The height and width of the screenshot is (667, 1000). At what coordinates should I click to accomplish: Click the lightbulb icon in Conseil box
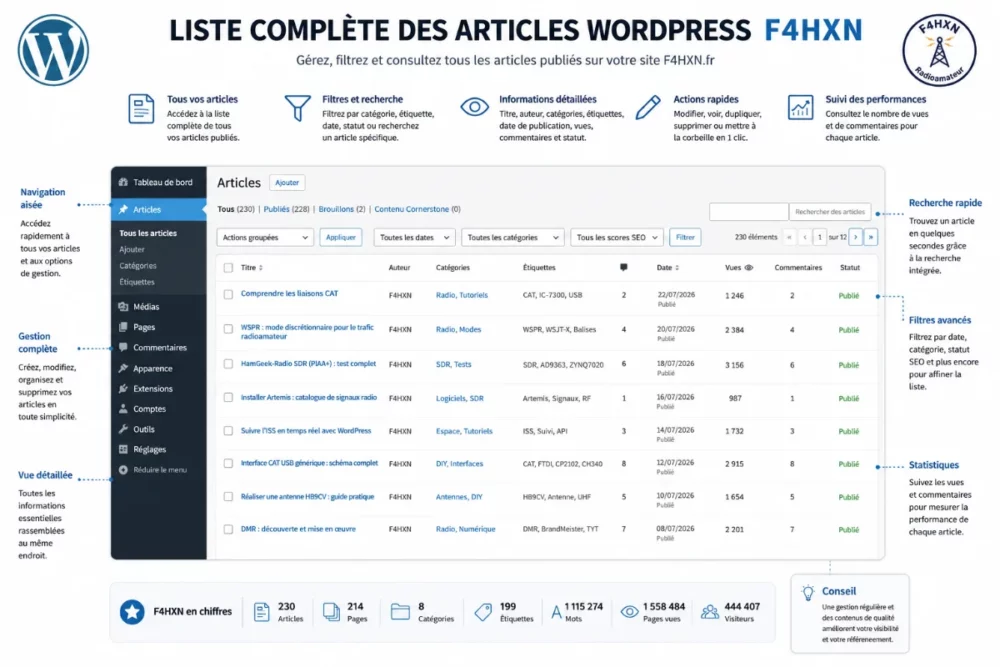[808, 593]
